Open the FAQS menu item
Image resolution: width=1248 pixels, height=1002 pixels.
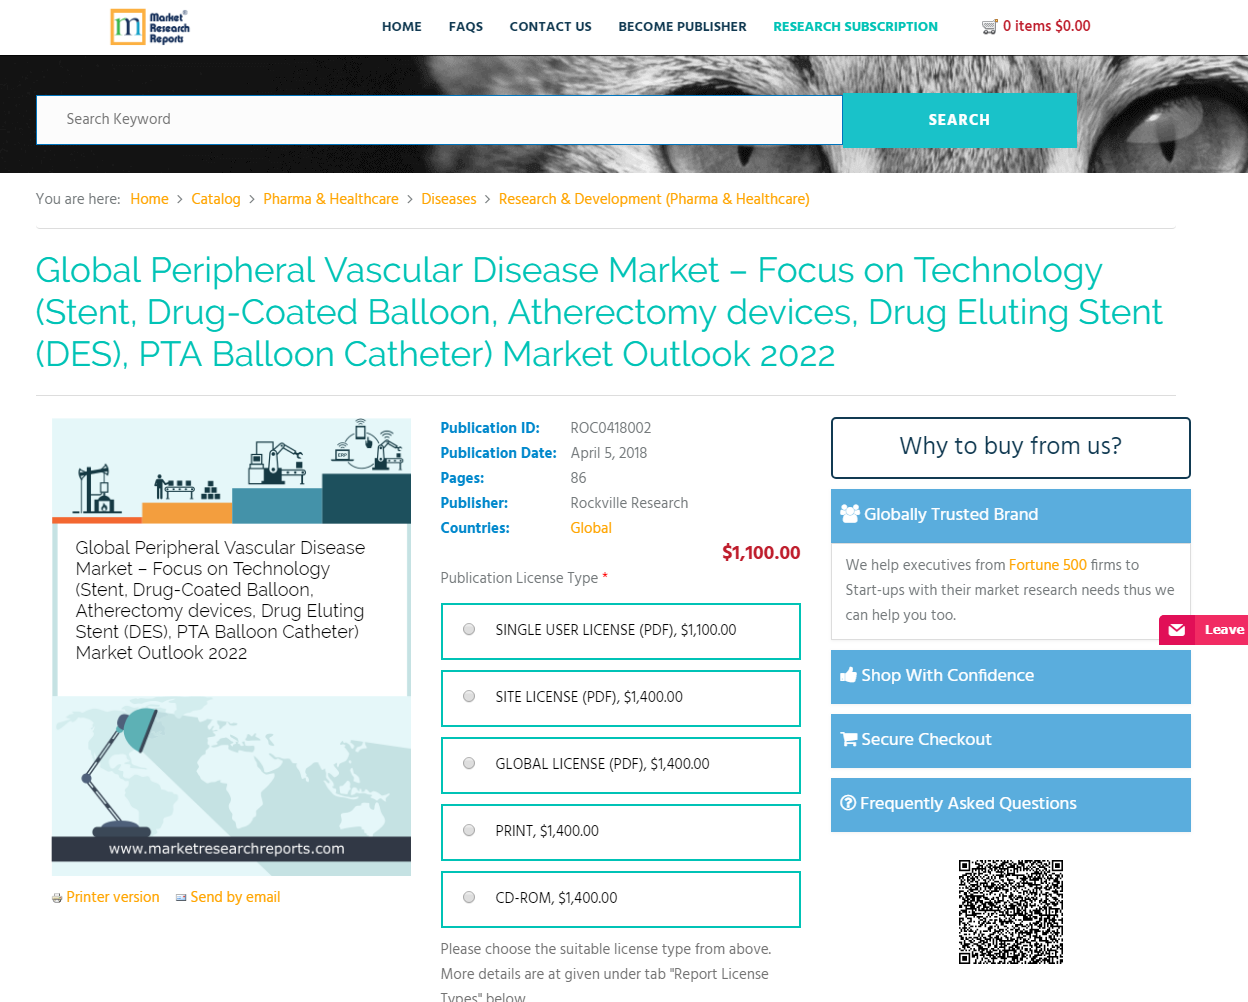tap(466, 27)
